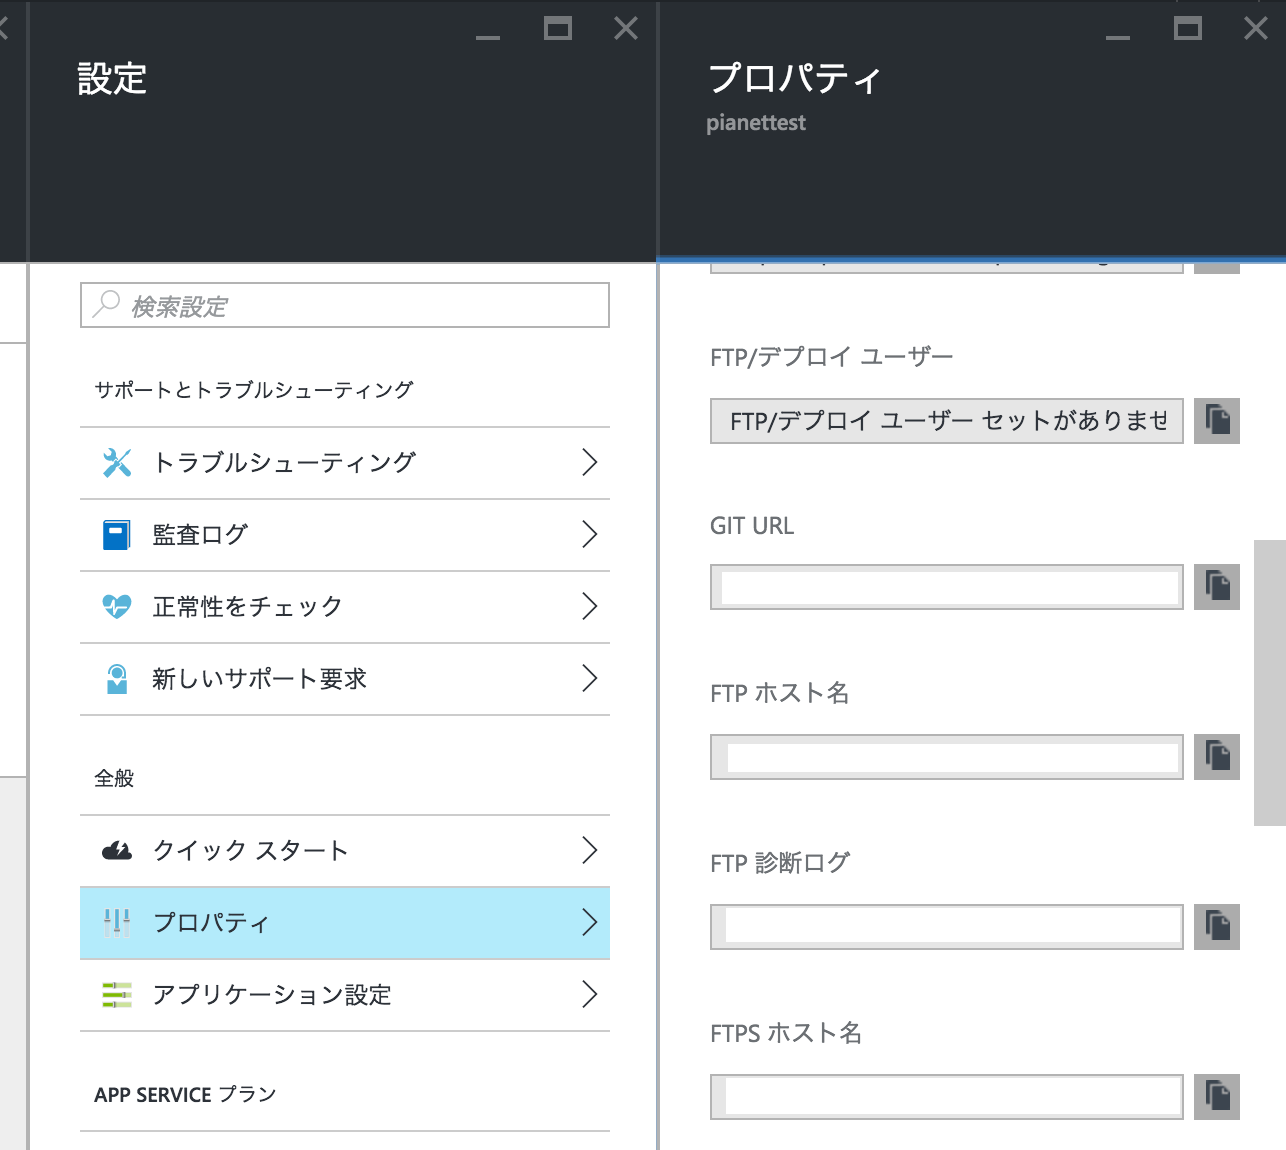Click the FTP ホスト名 label
The image size is (1286, 1150).
click(x=780, y=692)
